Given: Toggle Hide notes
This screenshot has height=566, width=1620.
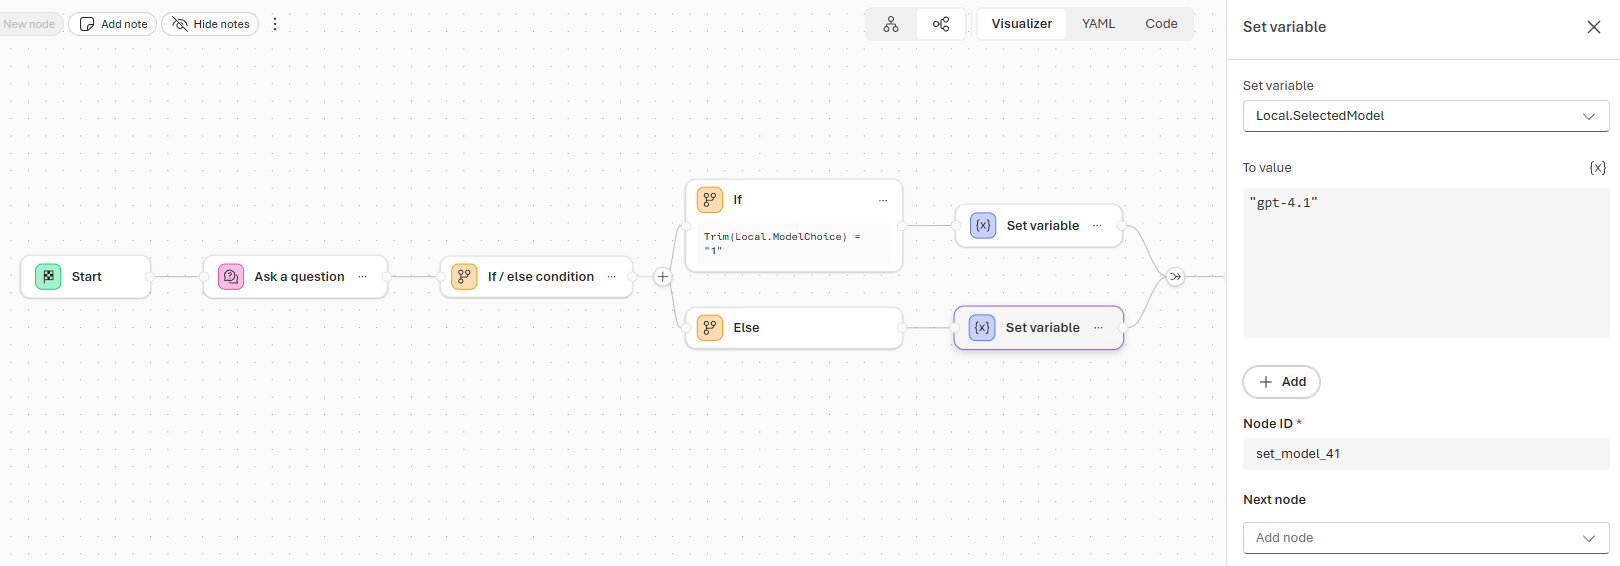Looking at the screenshot, I should tap(210, 24).
